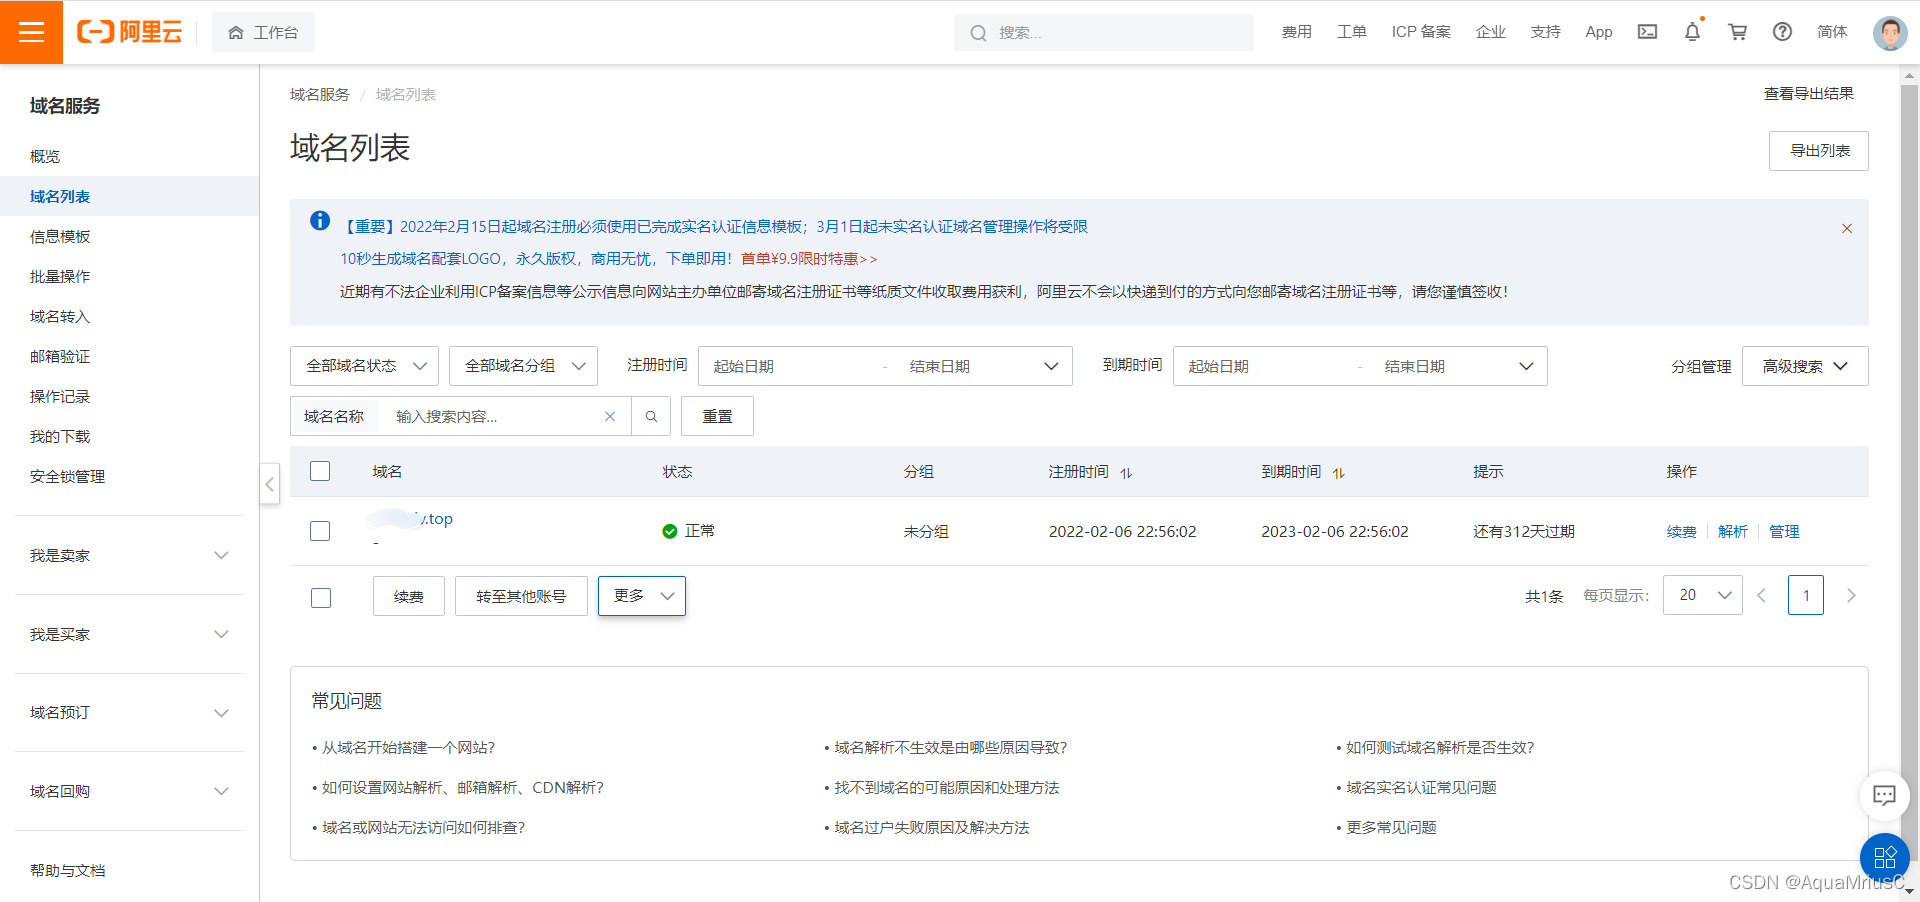The image size is (1920, 902).
Task: Sort by 到期时间 column sort icon
Action: (1338, 473)
